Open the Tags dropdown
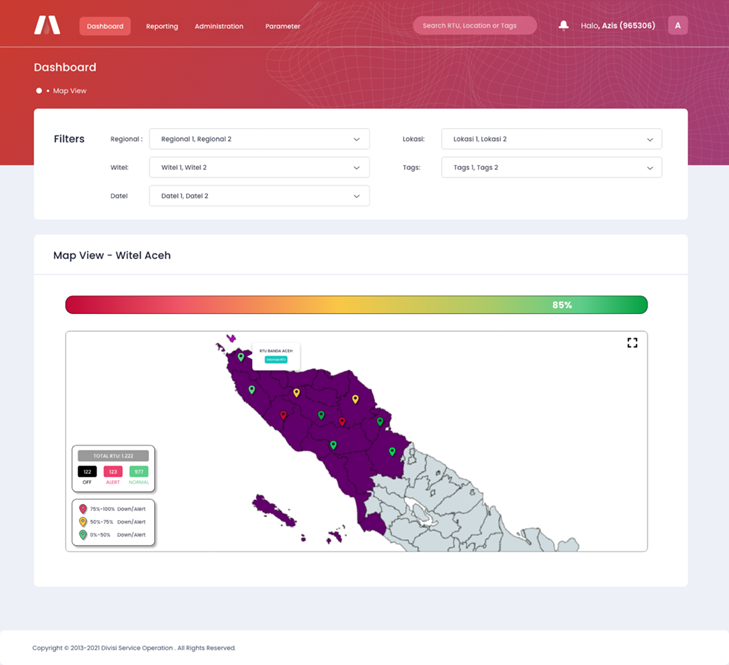This screenshot has width=729, height=665. pos(551,167)
